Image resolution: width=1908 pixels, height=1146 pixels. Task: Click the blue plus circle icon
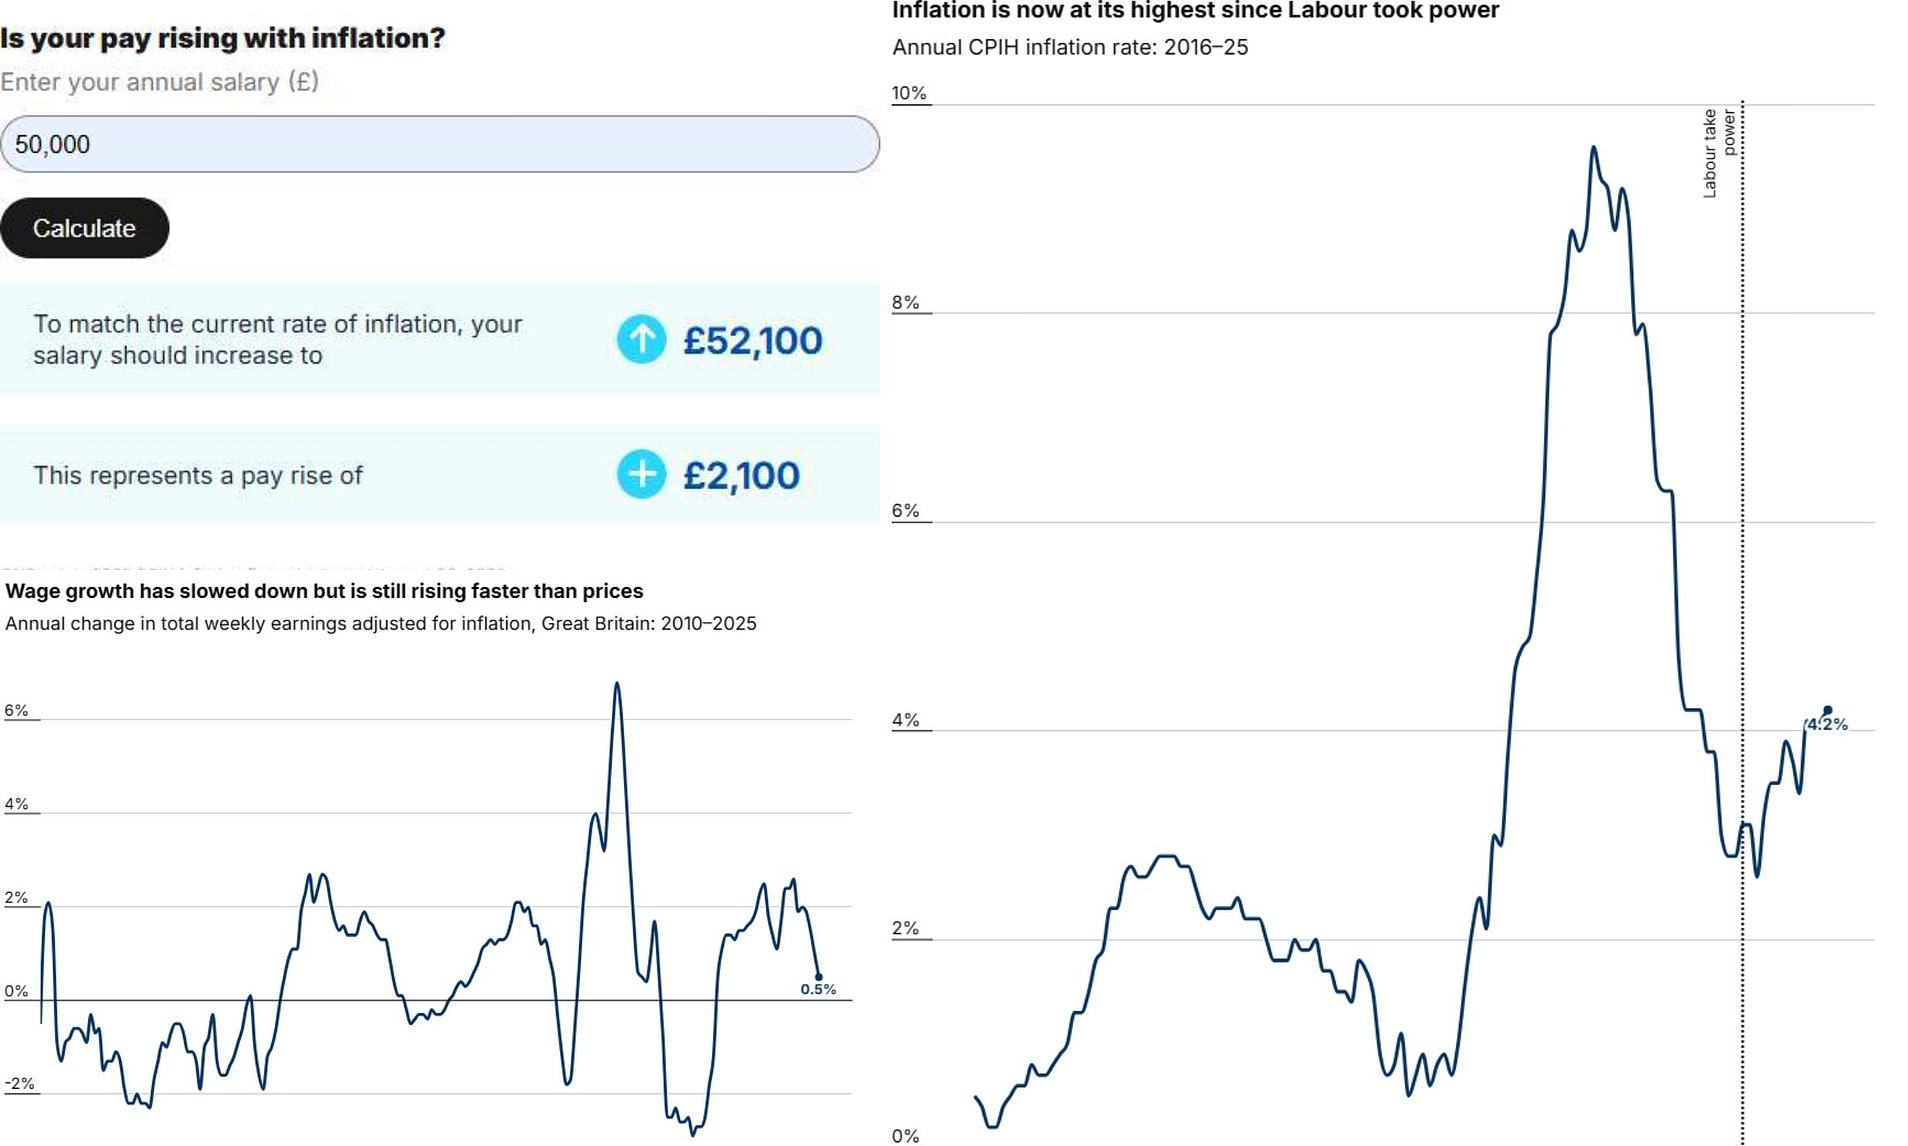click(641, 475)
